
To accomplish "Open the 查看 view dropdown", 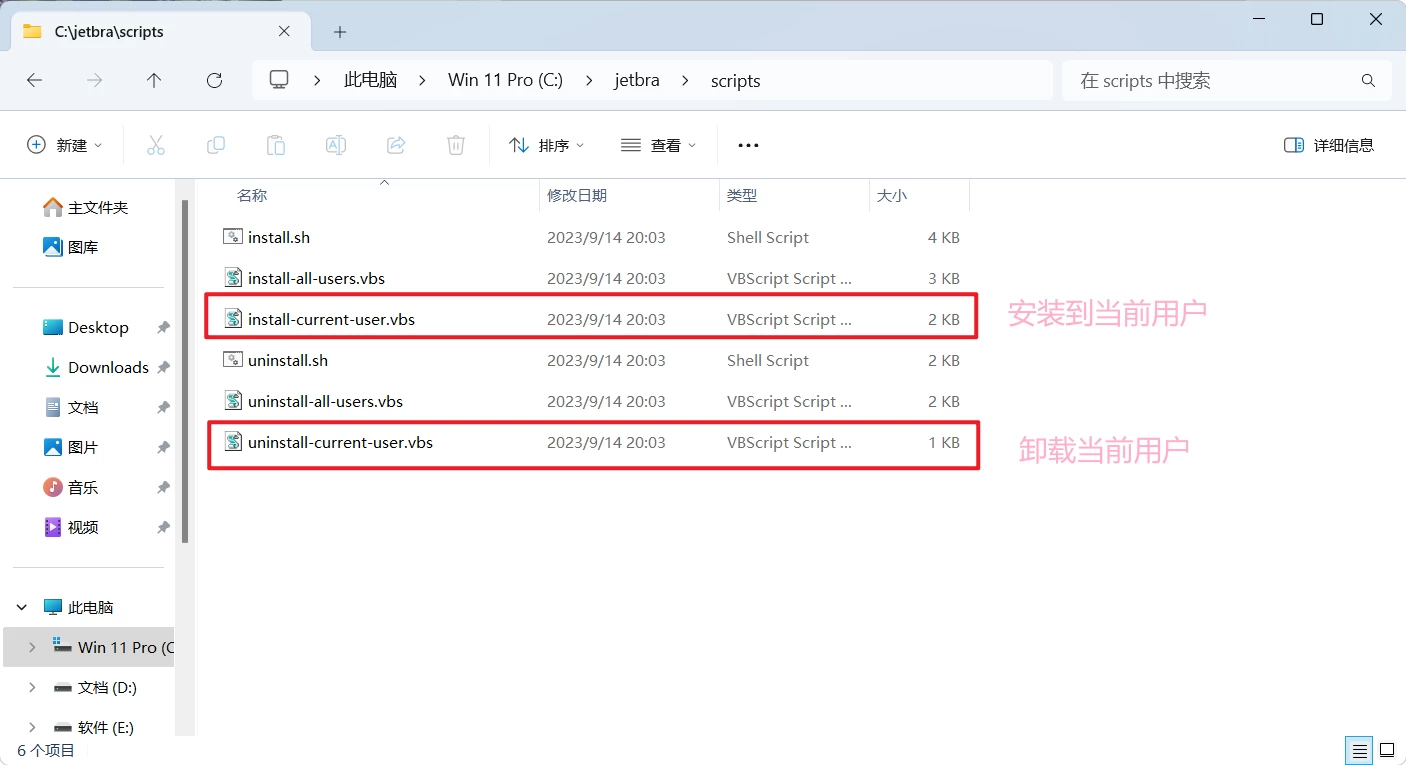I will [x=658, y=145].
